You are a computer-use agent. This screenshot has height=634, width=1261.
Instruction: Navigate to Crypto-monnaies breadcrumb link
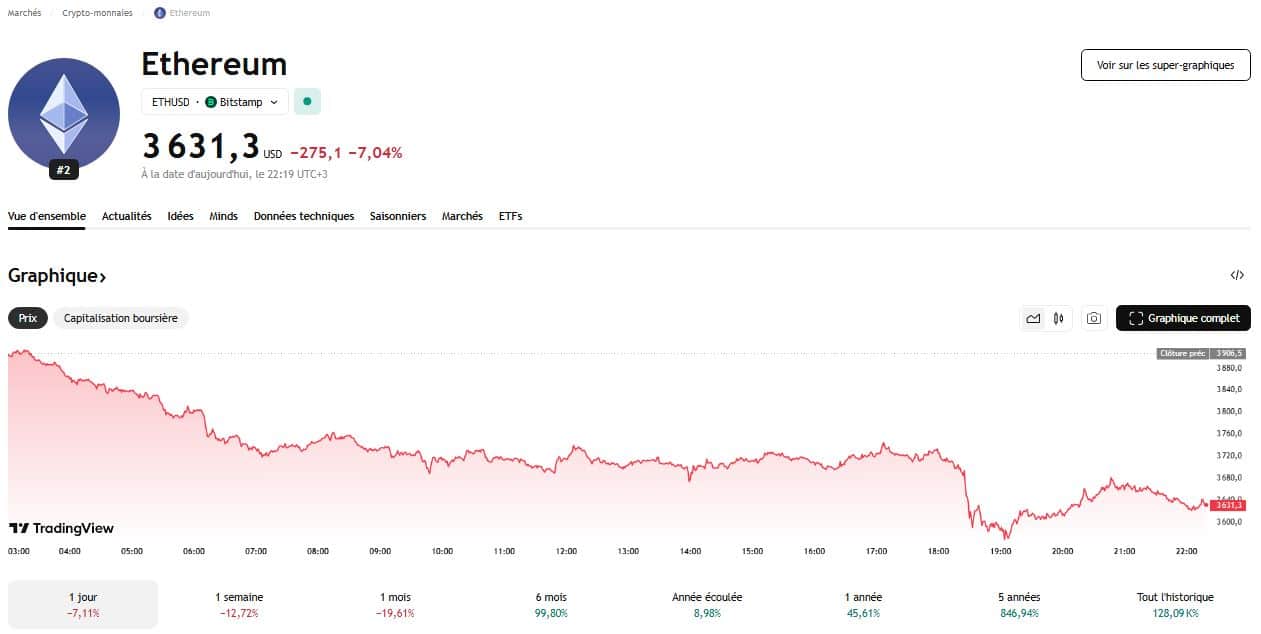[97, 13]
